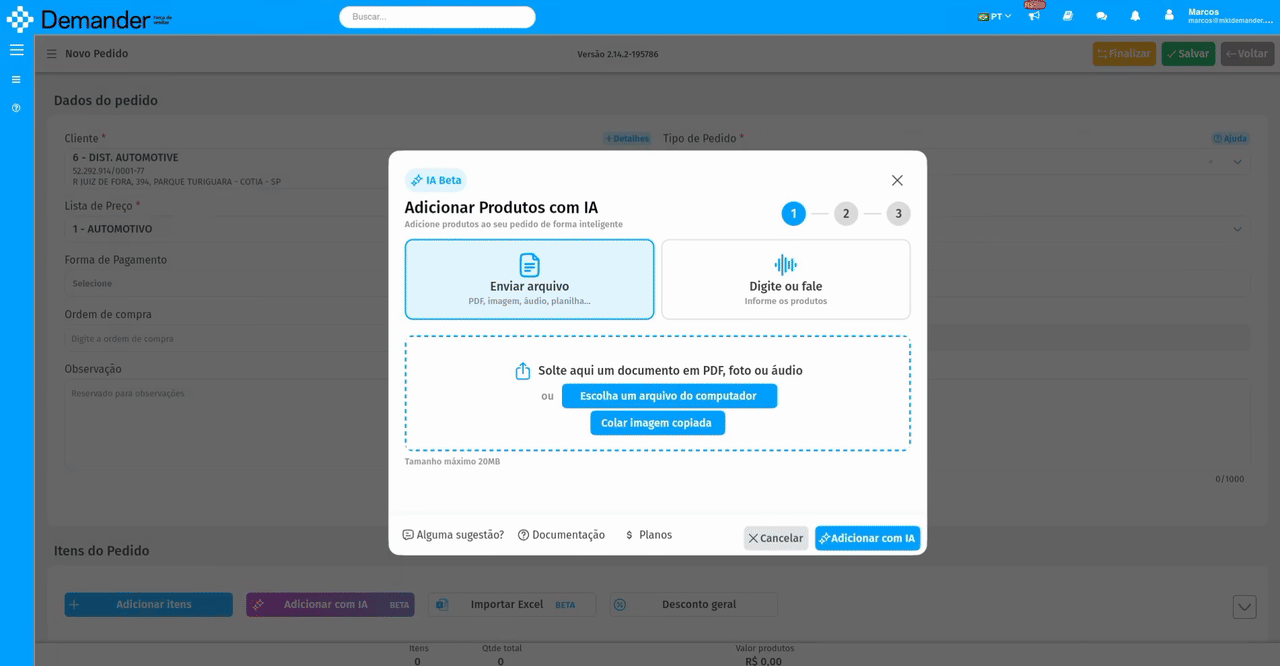1280x666 pixels.
Task: Click Adicionar com IA button in dialog footer
Action: coord(867,538)
